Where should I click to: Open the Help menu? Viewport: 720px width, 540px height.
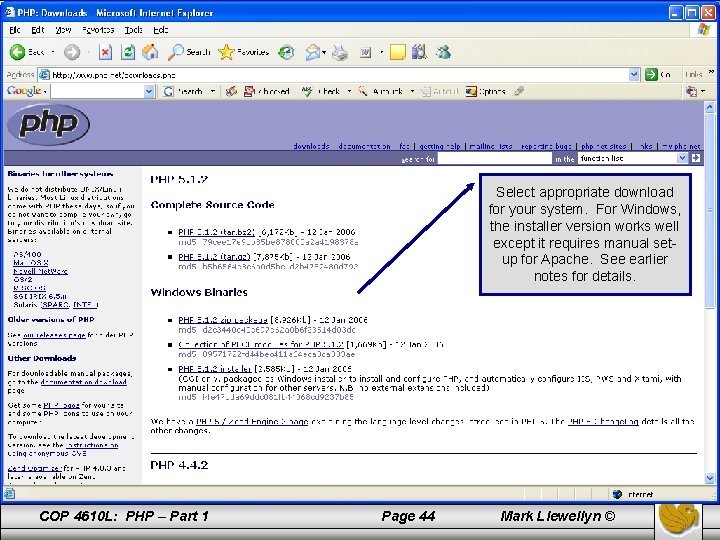tap(161, 30)
